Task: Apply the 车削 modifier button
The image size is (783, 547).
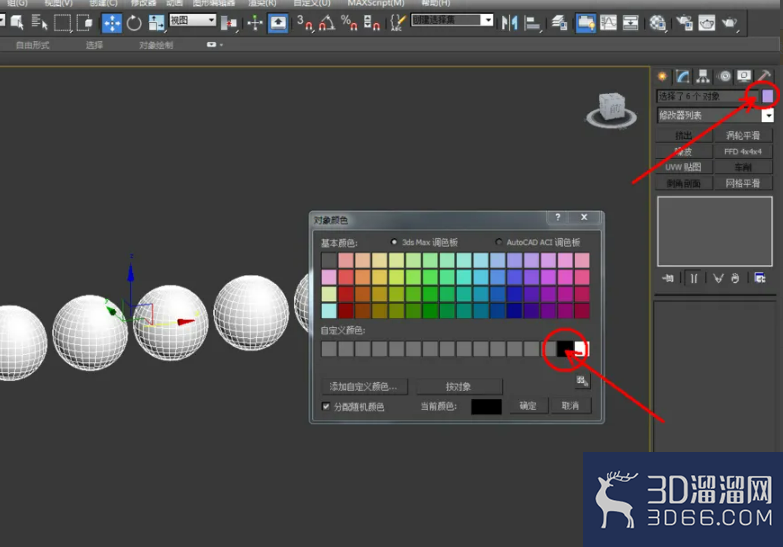Action: pos(743,167)
